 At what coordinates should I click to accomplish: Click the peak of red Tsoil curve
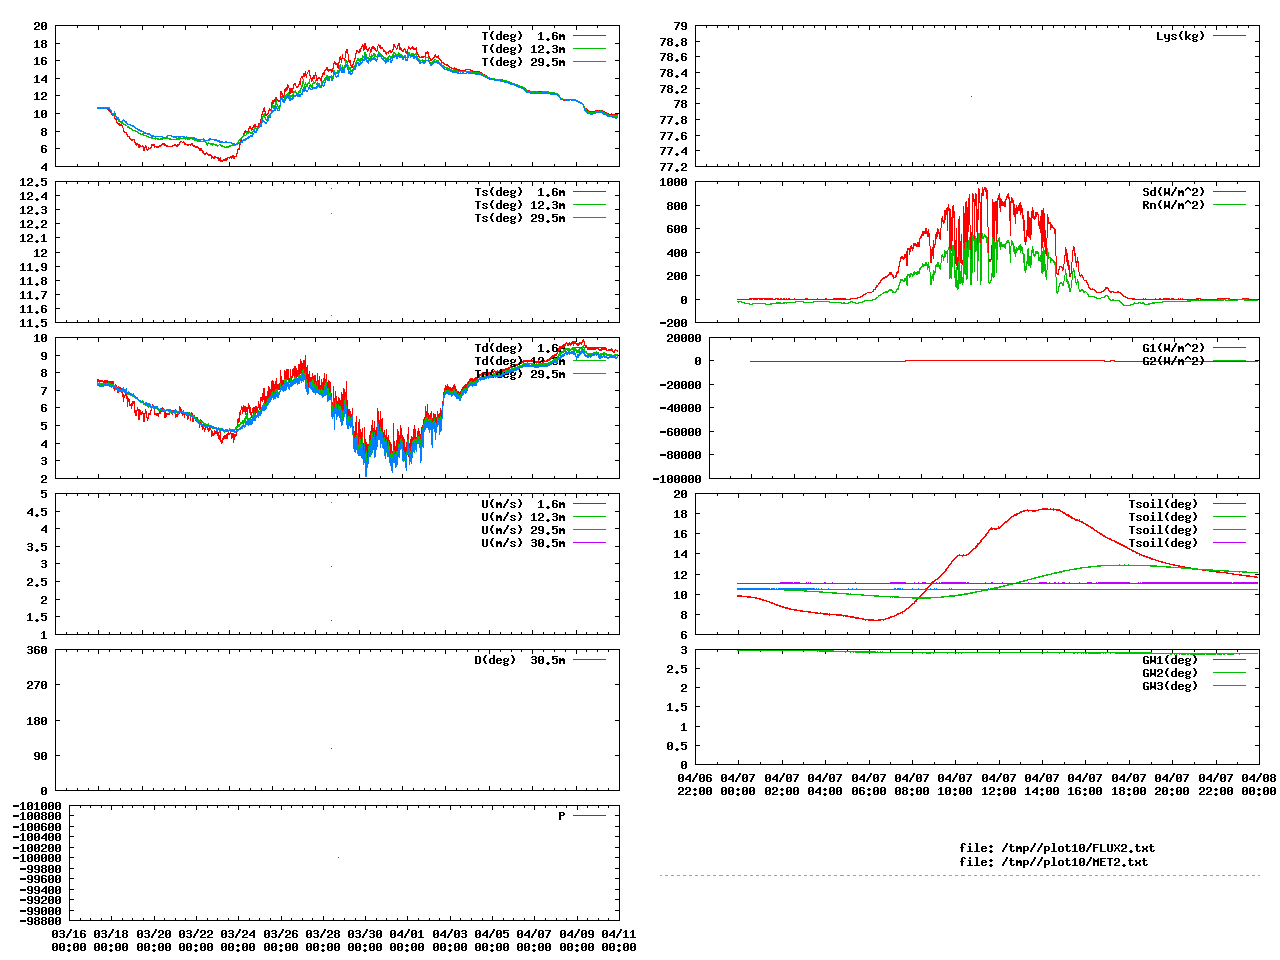pyautogui.click(x=1045, y=508)
